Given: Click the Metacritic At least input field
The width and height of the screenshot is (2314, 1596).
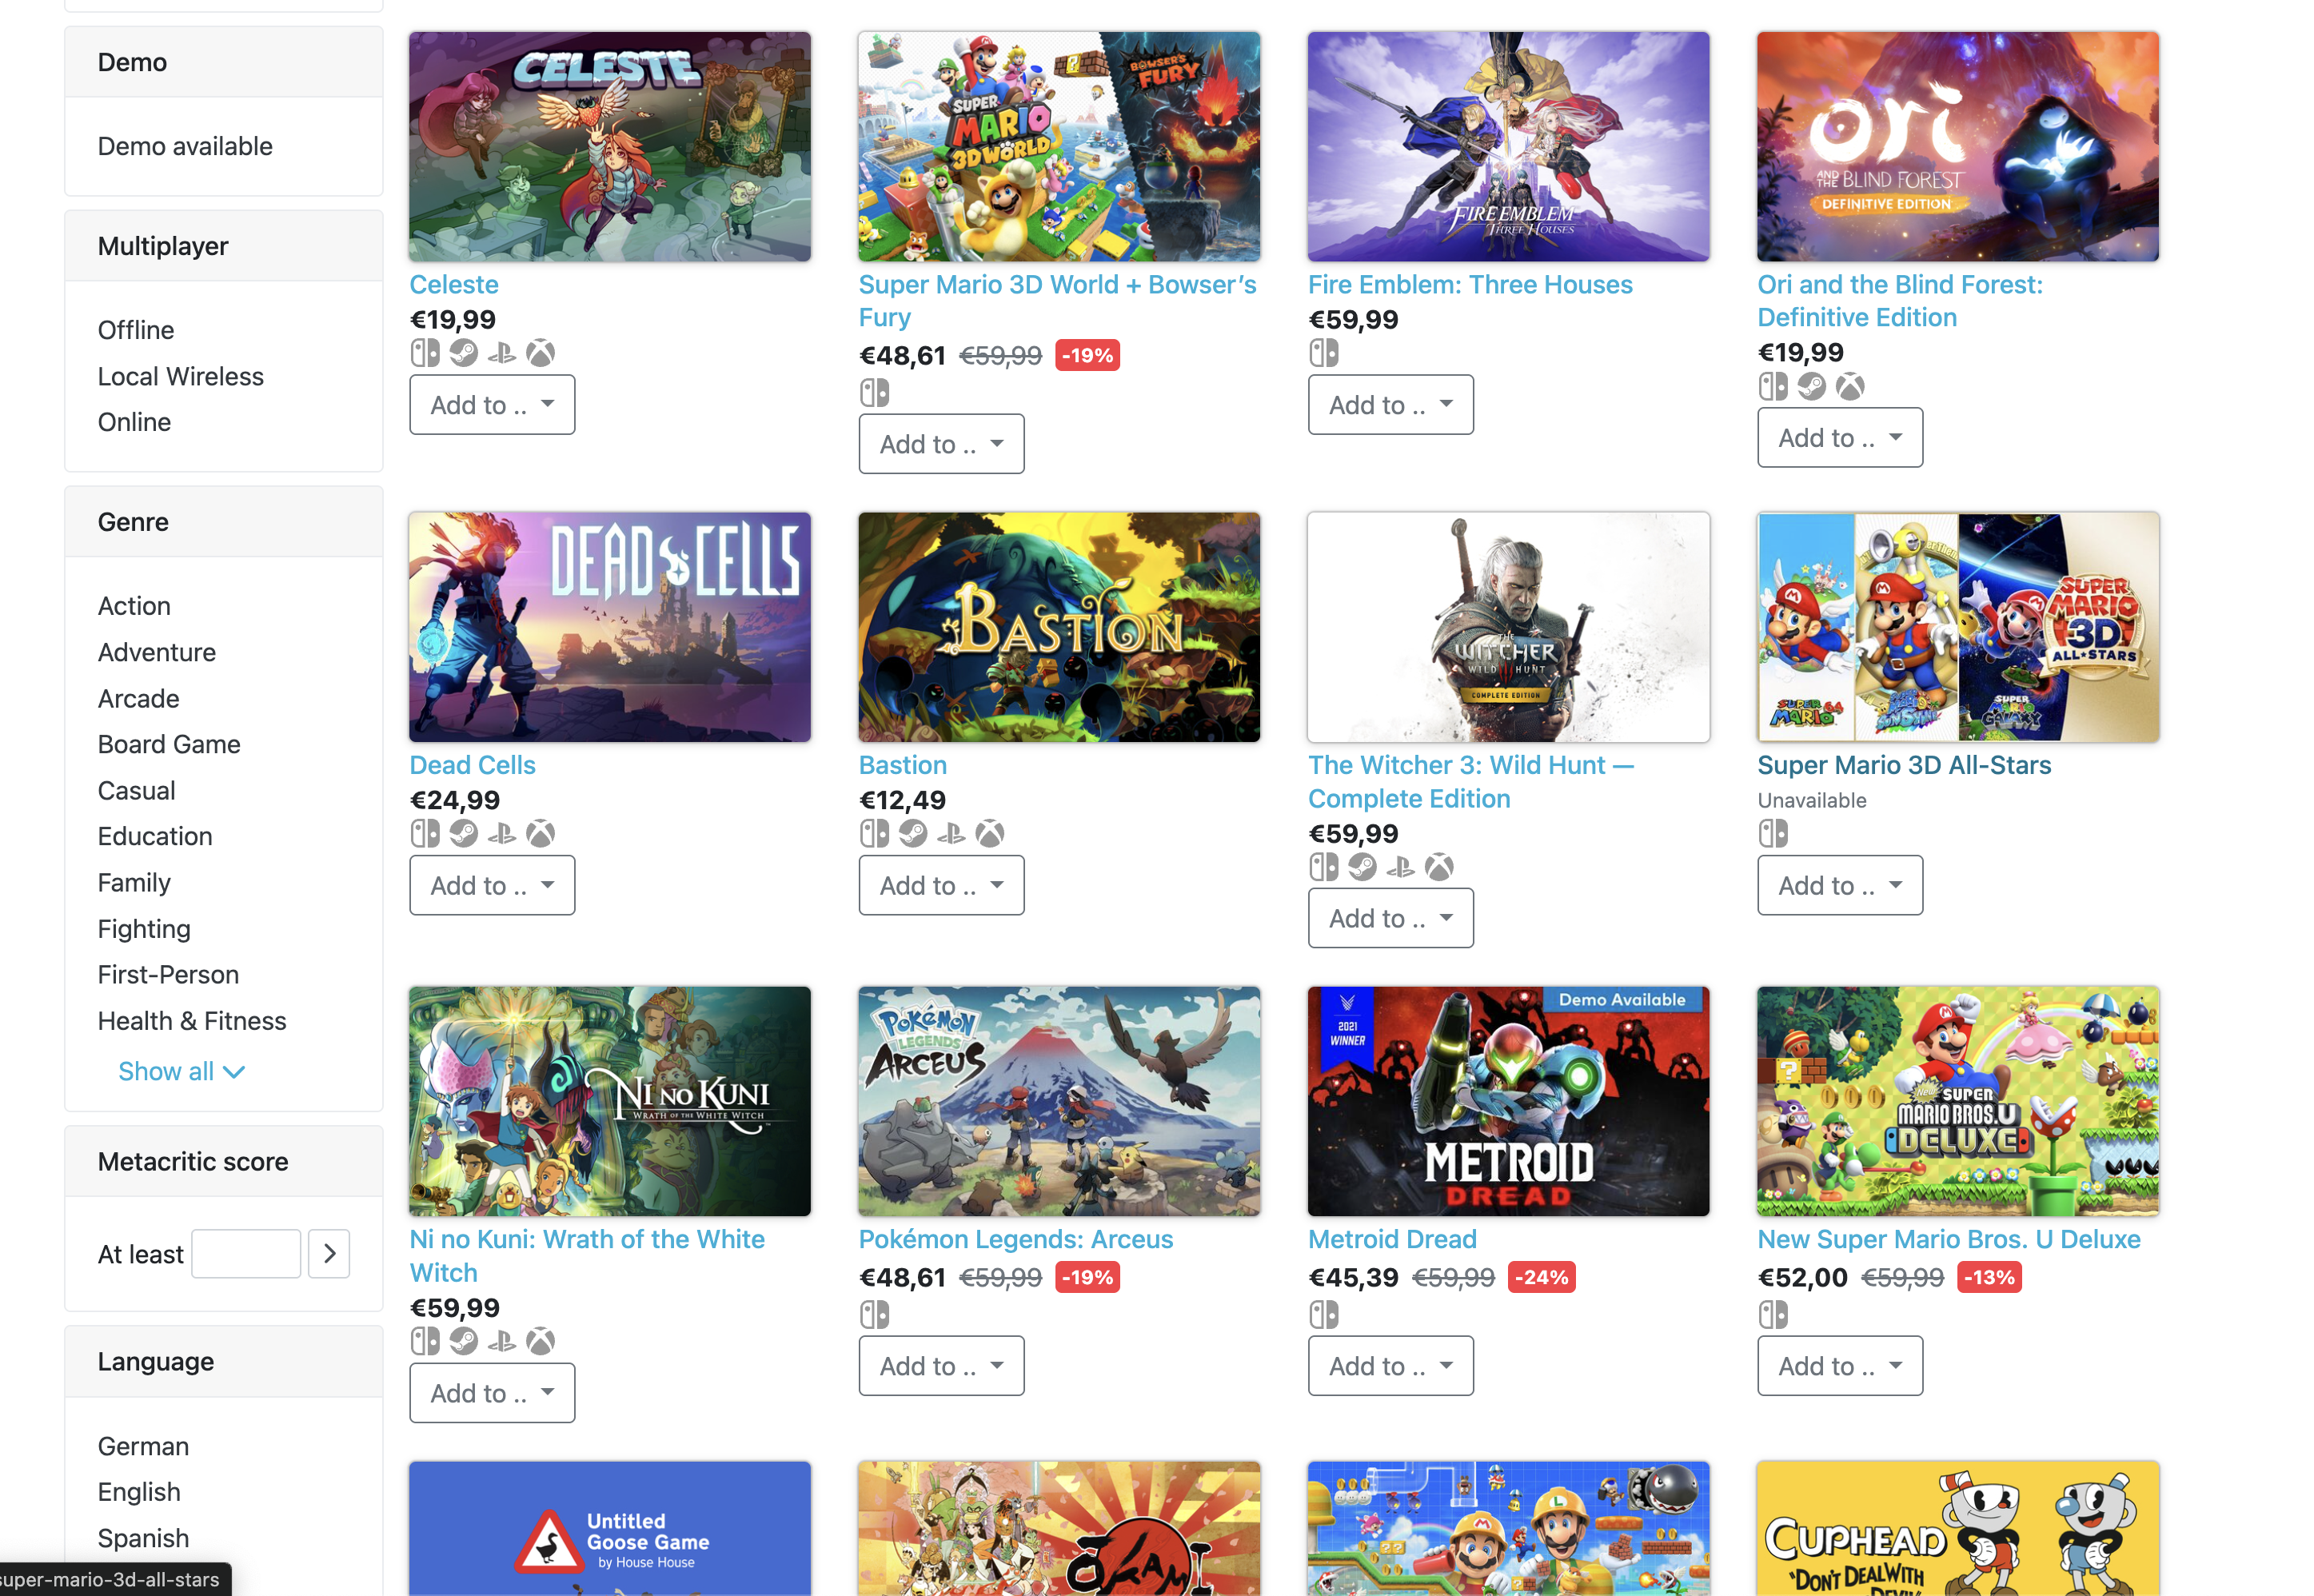Looking at the screenshot, I should [246, 1253].
